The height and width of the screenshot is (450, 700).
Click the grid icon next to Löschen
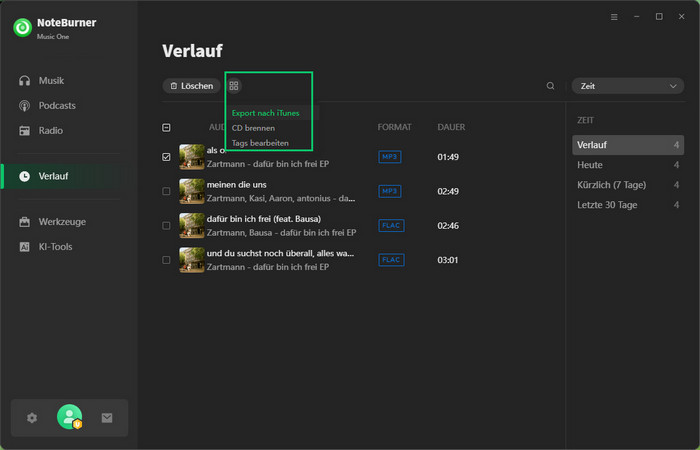(233, 86)
